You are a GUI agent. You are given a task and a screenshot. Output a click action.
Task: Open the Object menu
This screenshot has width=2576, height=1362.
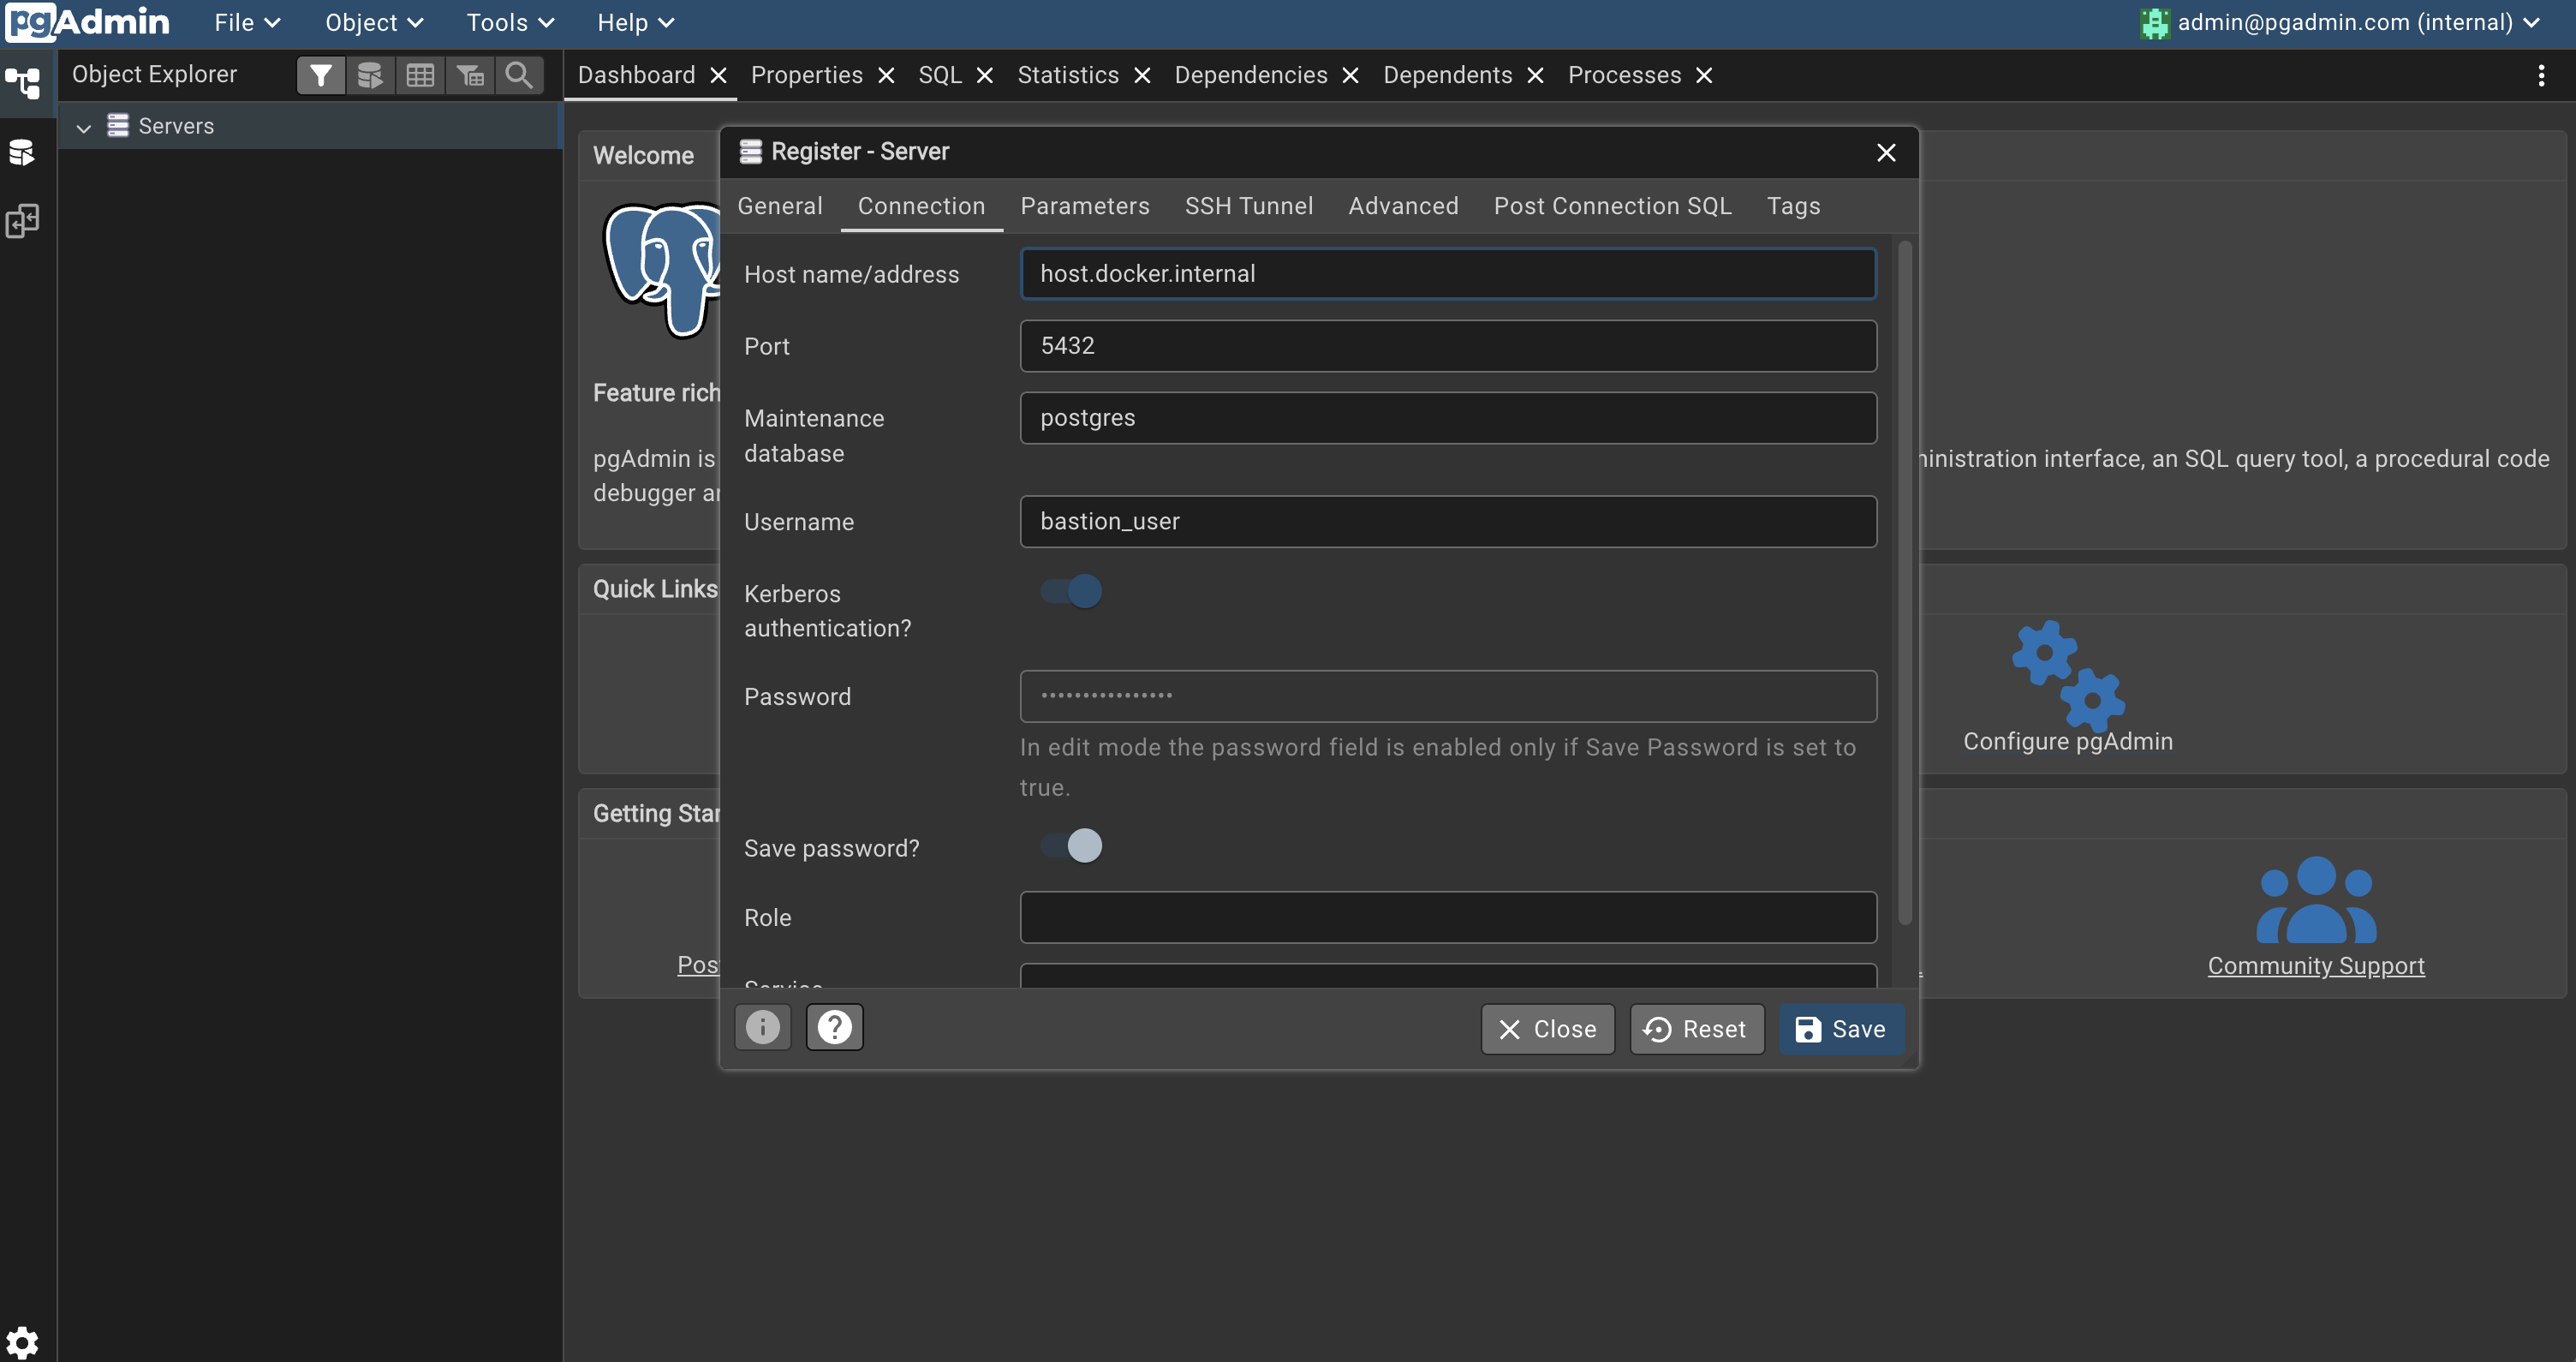pyautogui.click(x=374, y=23)
